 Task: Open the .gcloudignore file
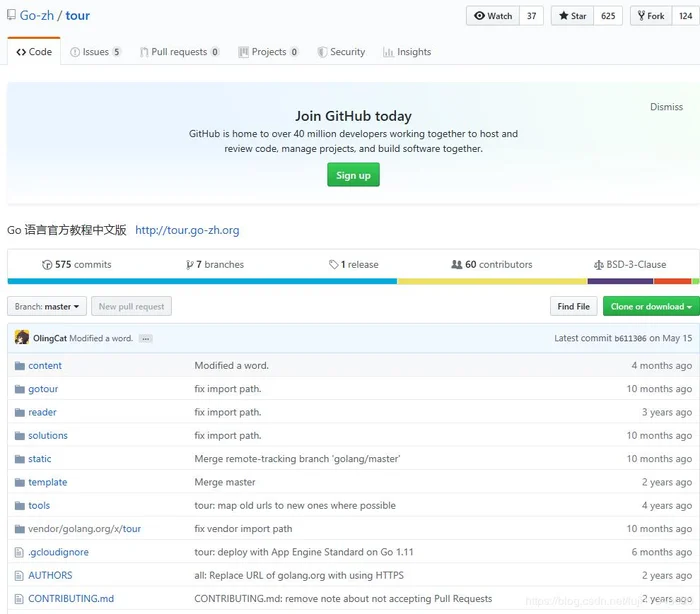[58, 552]
